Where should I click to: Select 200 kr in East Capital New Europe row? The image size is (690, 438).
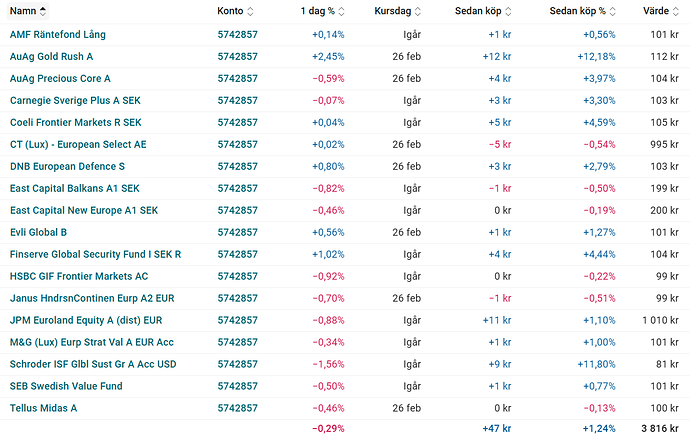click(664, 210)
